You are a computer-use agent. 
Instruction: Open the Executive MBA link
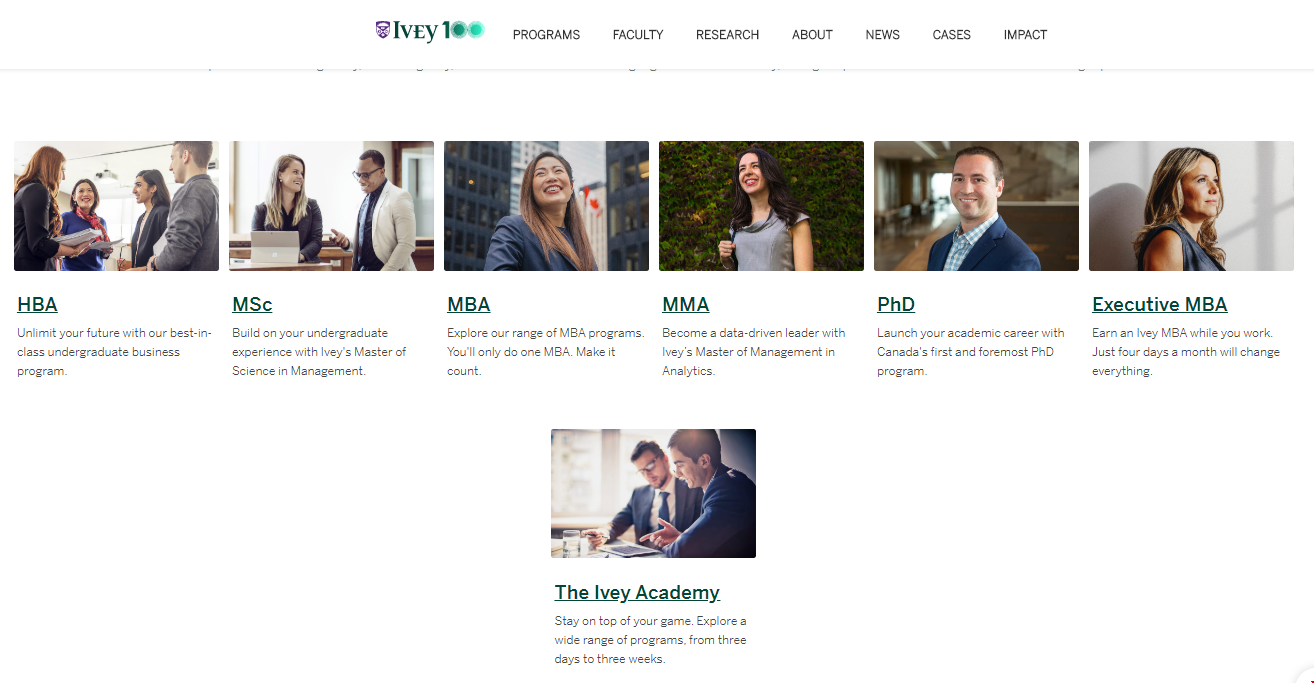coord(1159,305)
